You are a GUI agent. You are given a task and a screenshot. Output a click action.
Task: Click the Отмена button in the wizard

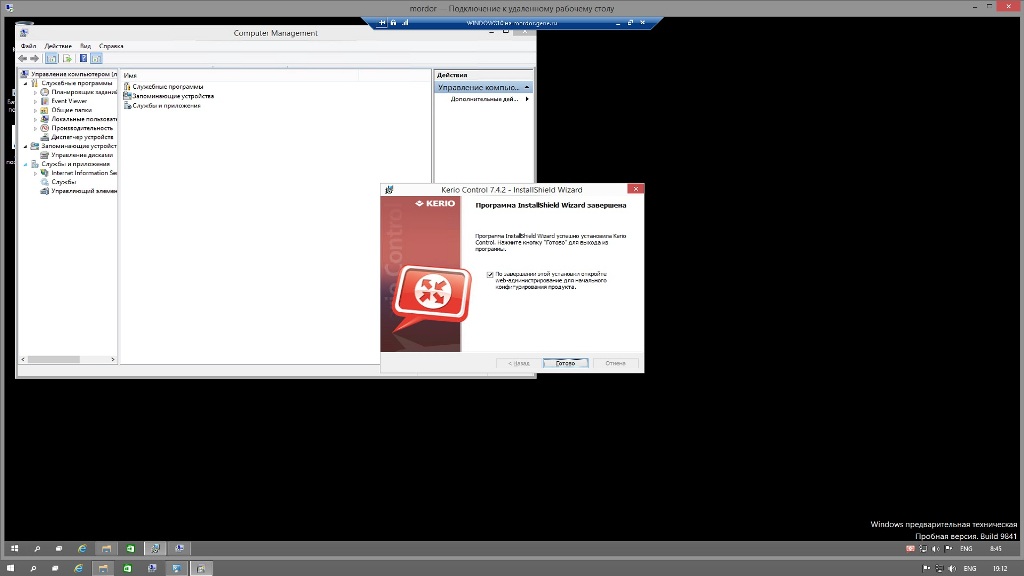(615, 363)
